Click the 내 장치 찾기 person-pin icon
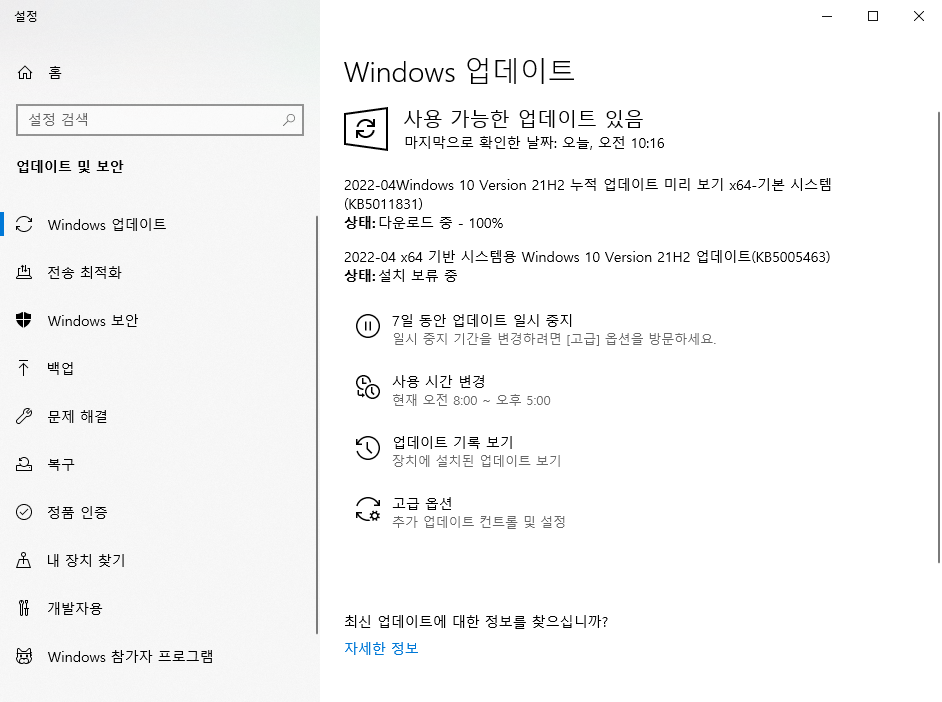This screenshot has width=942, height=702. [23, 560]
